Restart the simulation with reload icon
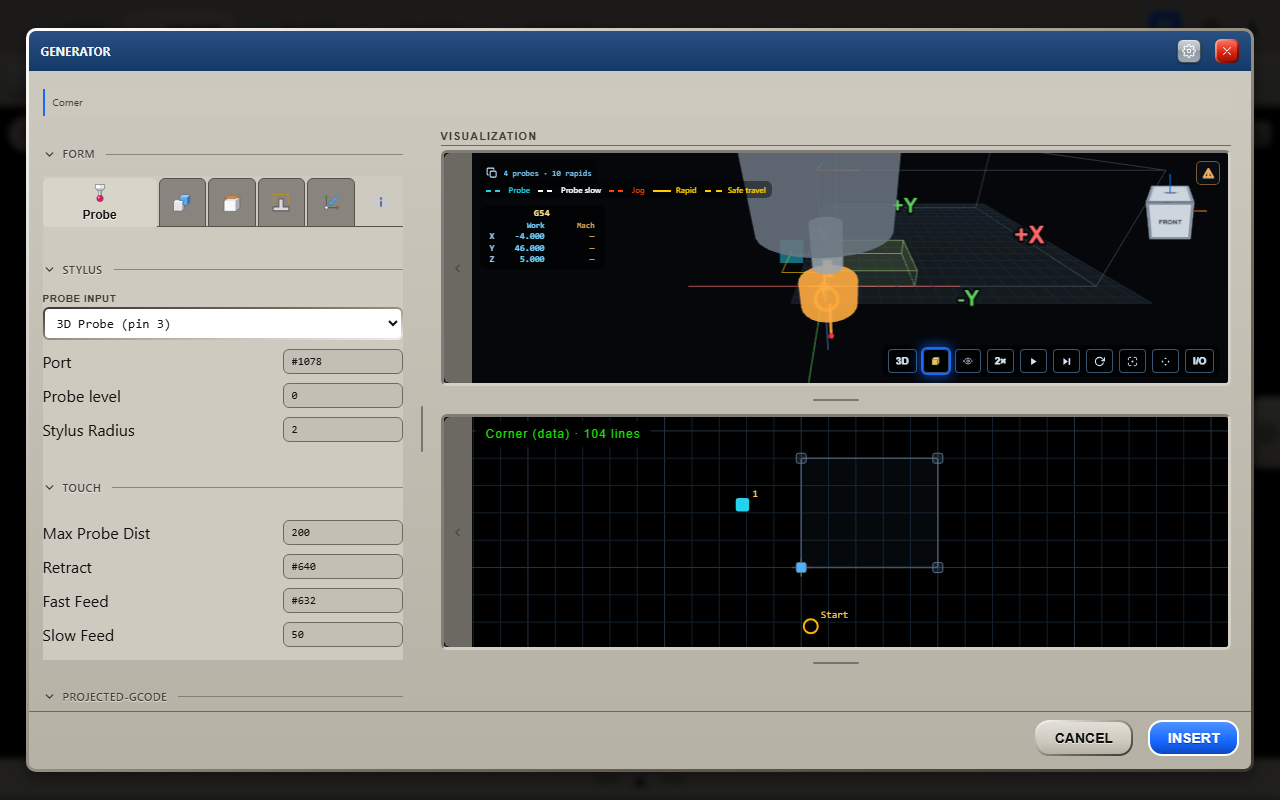Screen dimensions: 1280x800 [1100, 361]
